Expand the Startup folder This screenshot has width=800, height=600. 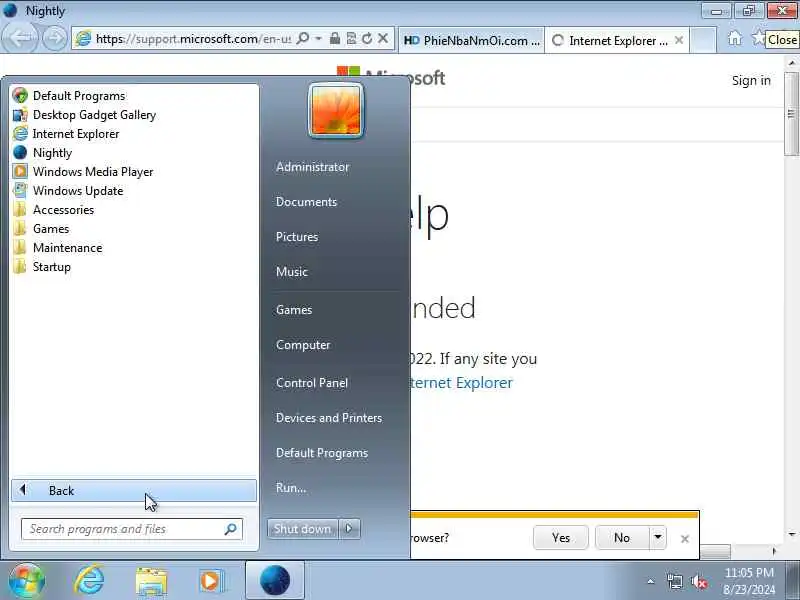coord(42,267)
